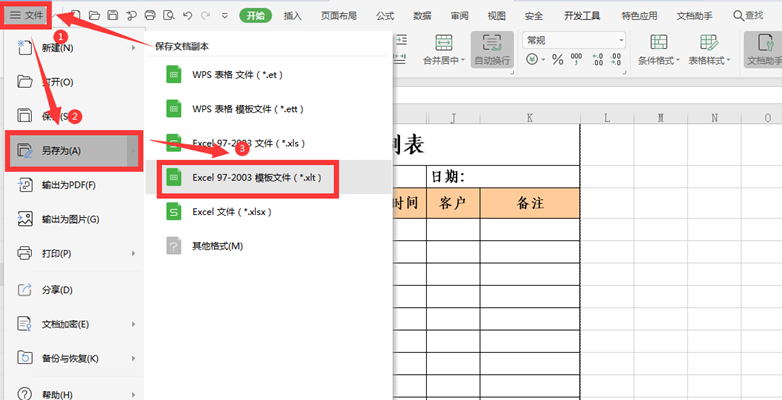Image resolution: width=782 pixels, height=400 pixels.
Task: Click the save disk icon in quick toolbar
Action: point(113,15)
